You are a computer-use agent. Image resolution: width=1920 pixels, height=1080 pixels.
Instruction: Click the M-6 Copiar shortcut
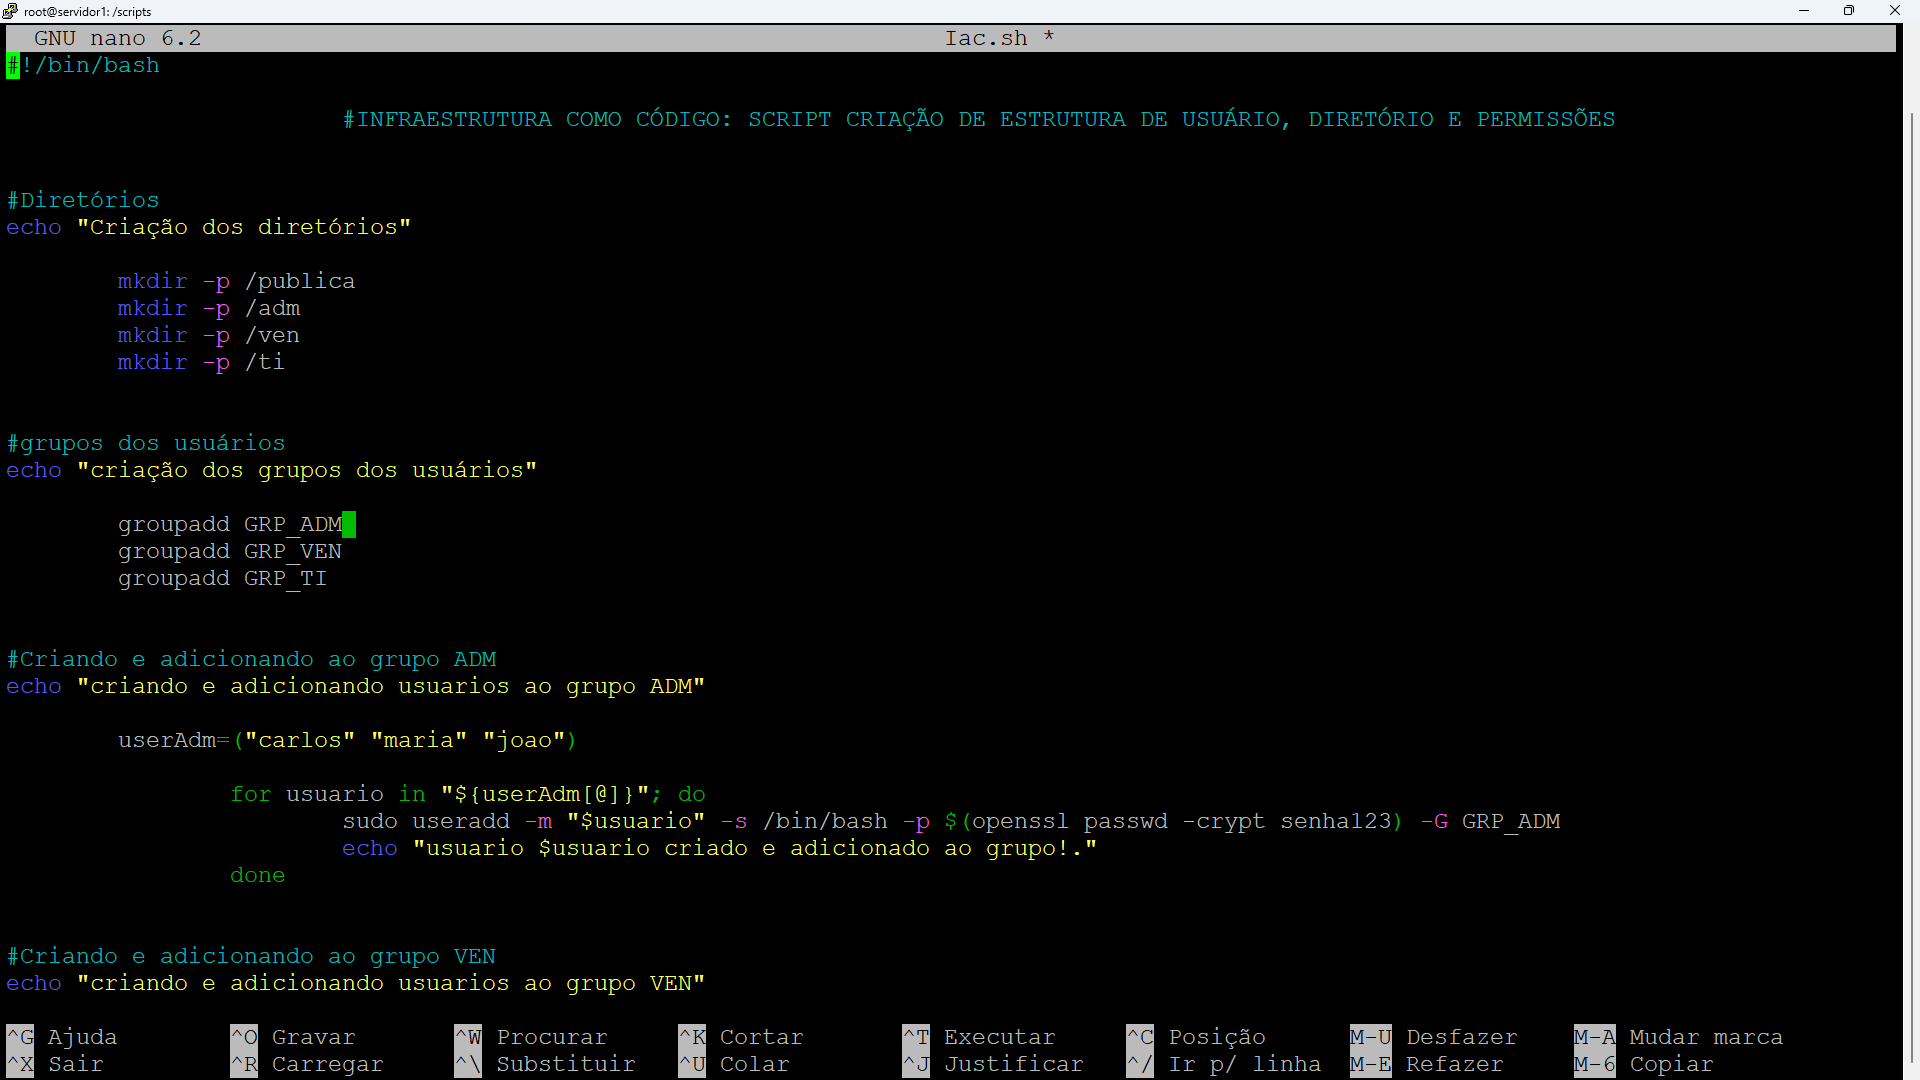coord(1644,1064)
